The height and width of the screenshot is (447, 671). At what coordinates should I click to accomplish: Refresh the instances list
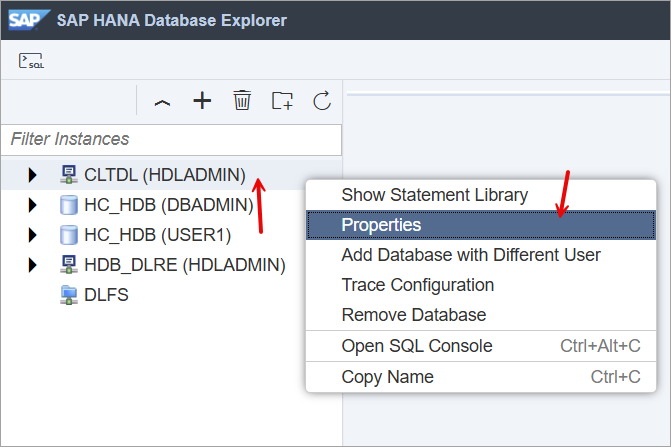tap(322, 101)
